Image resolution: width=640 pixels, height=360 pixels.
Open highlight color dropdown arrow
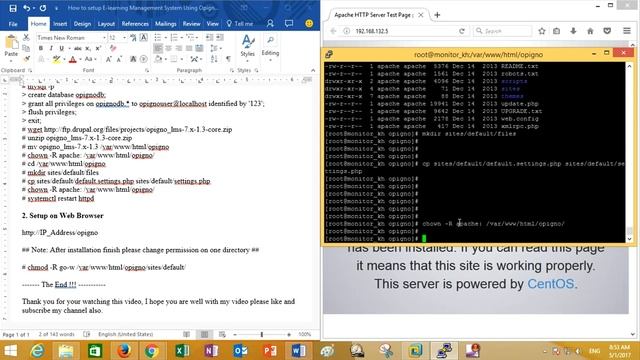(64, 60)
